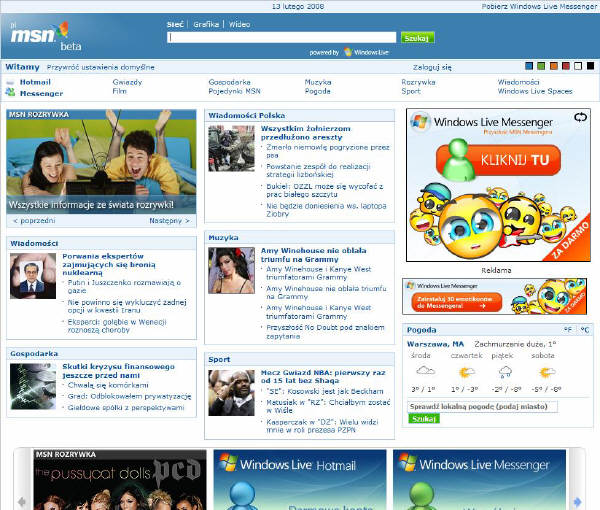Screen dimensions: 600x510
Task: Click the ad refresh arrows icon
Action: [580, 117]
